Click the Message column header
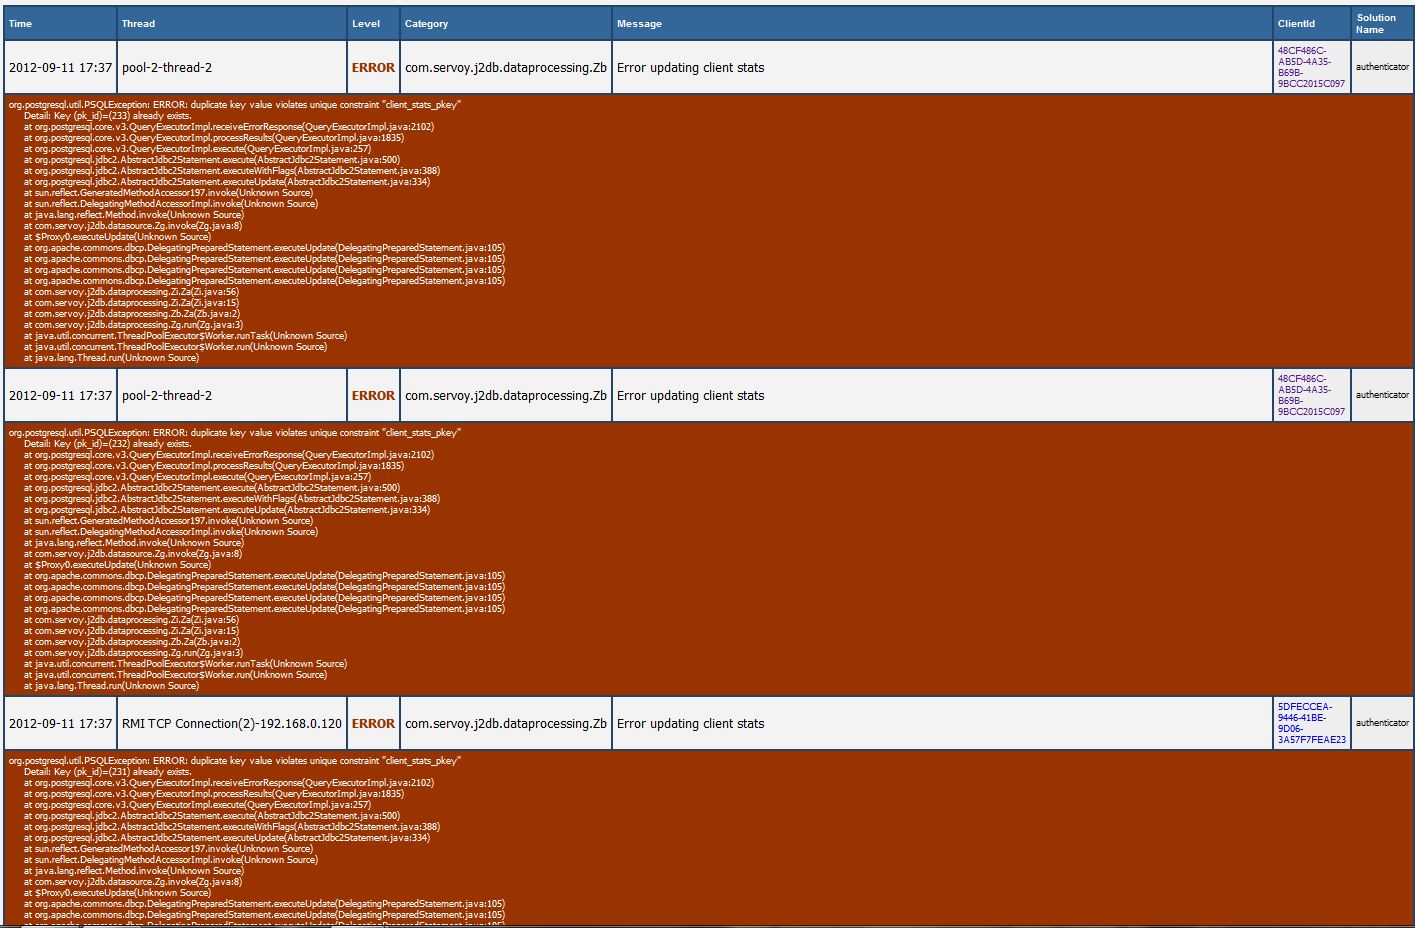The width and height of the screenshot is (1415, 928). 942,23
